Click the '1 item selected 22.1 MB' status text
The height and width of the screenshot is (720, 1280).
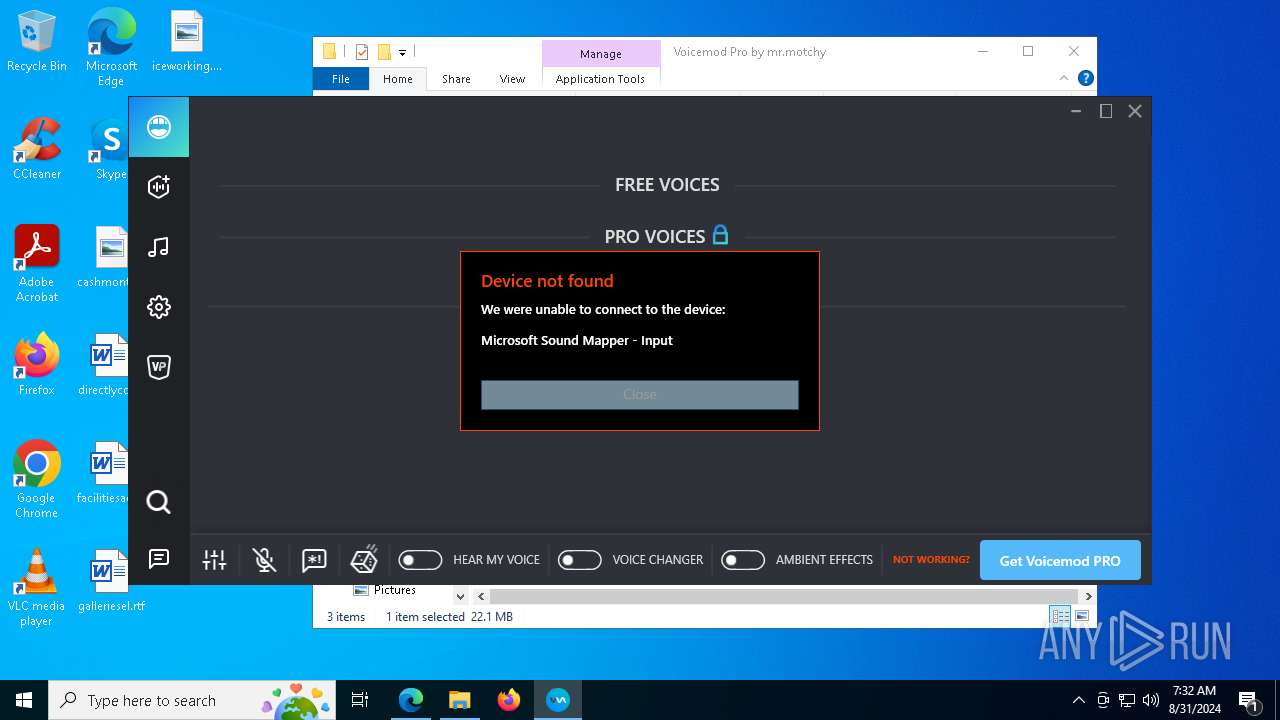(x=449, y=617)
